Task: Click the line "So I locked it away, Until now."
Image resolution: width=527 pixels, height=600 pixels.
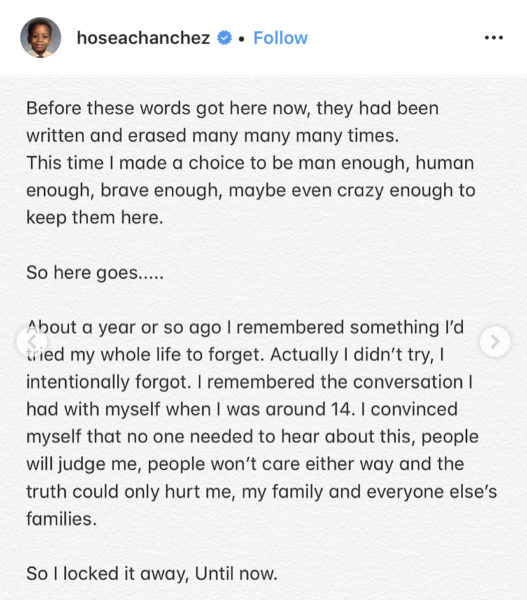Action: tap(152, 574)
